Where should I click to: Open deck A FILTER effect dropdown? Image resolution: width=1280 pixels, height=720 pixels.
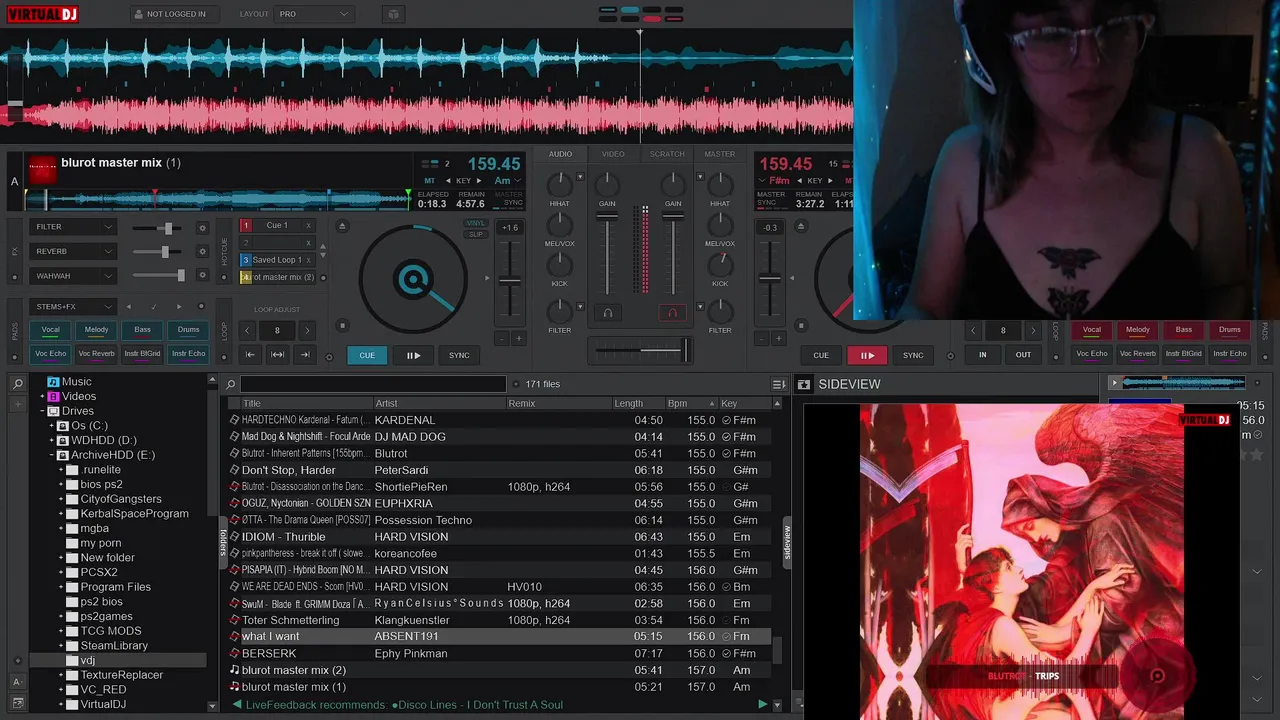(73, 227)
